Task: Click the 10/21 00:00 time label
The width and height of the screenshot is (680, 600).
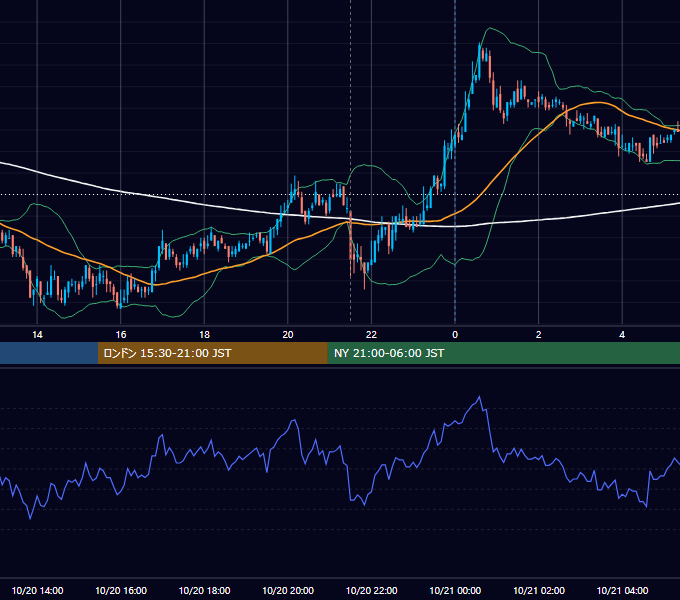Action: (x=455, y=590)
